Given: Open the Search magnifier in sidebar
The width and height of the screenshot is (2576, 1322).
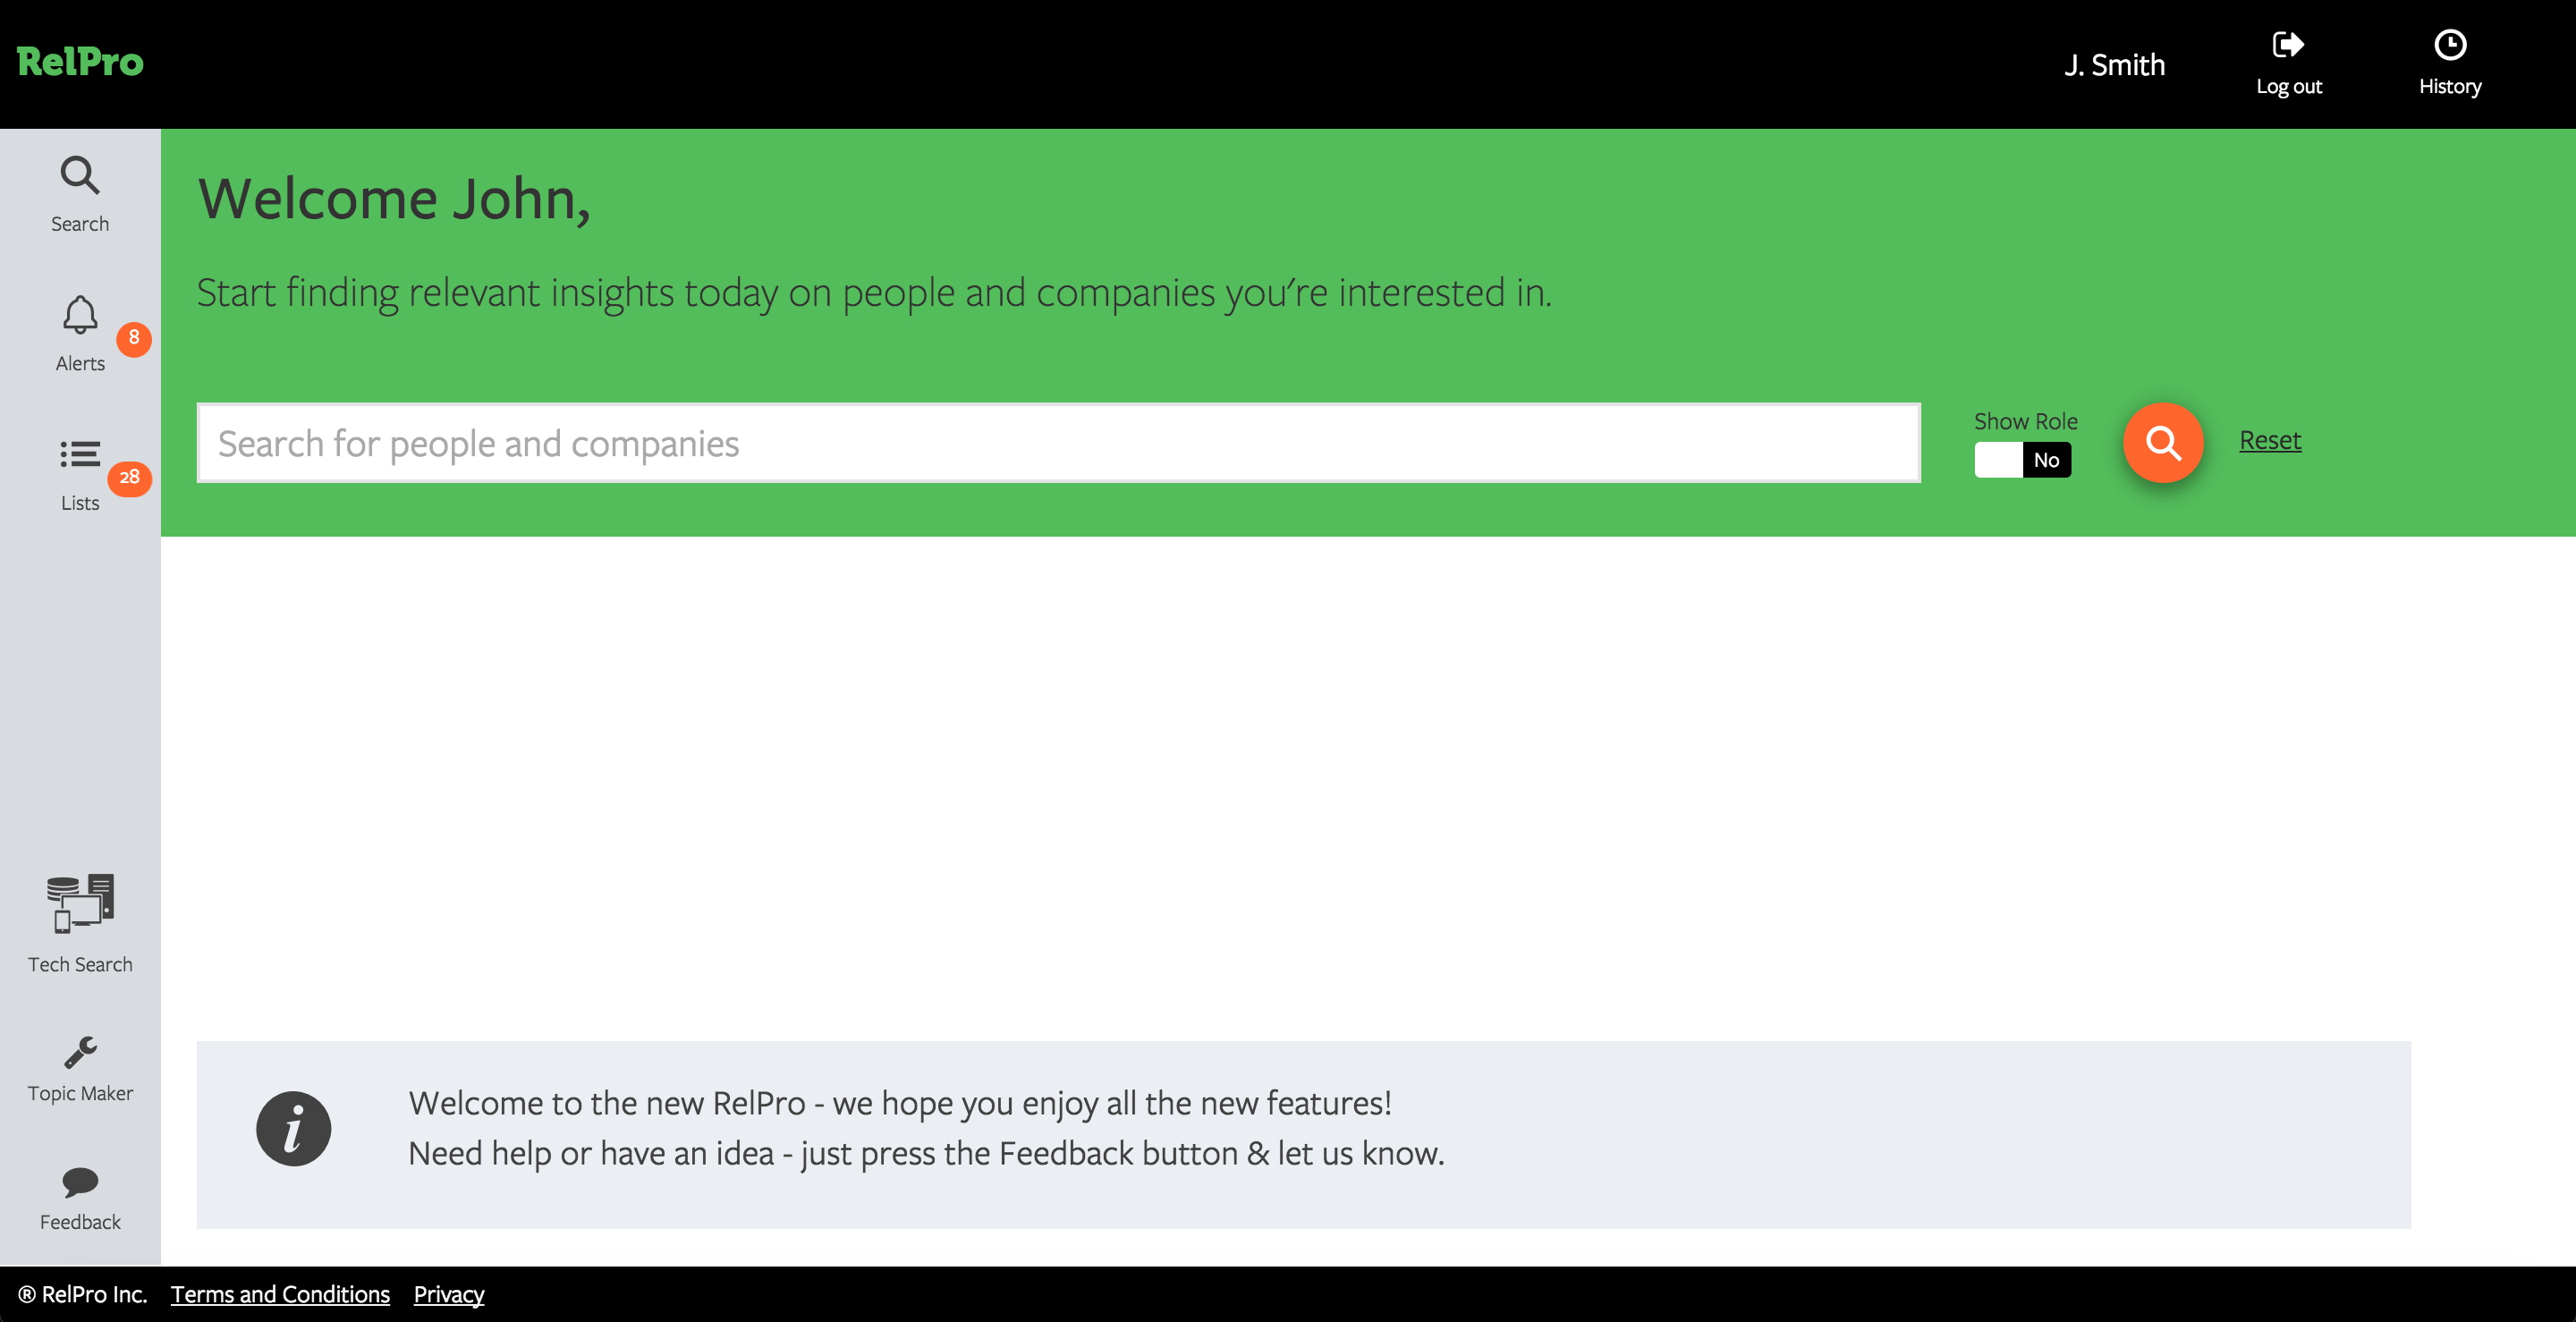Looking at the screenshot, I should pyautogui.click(x=80, y=176).
